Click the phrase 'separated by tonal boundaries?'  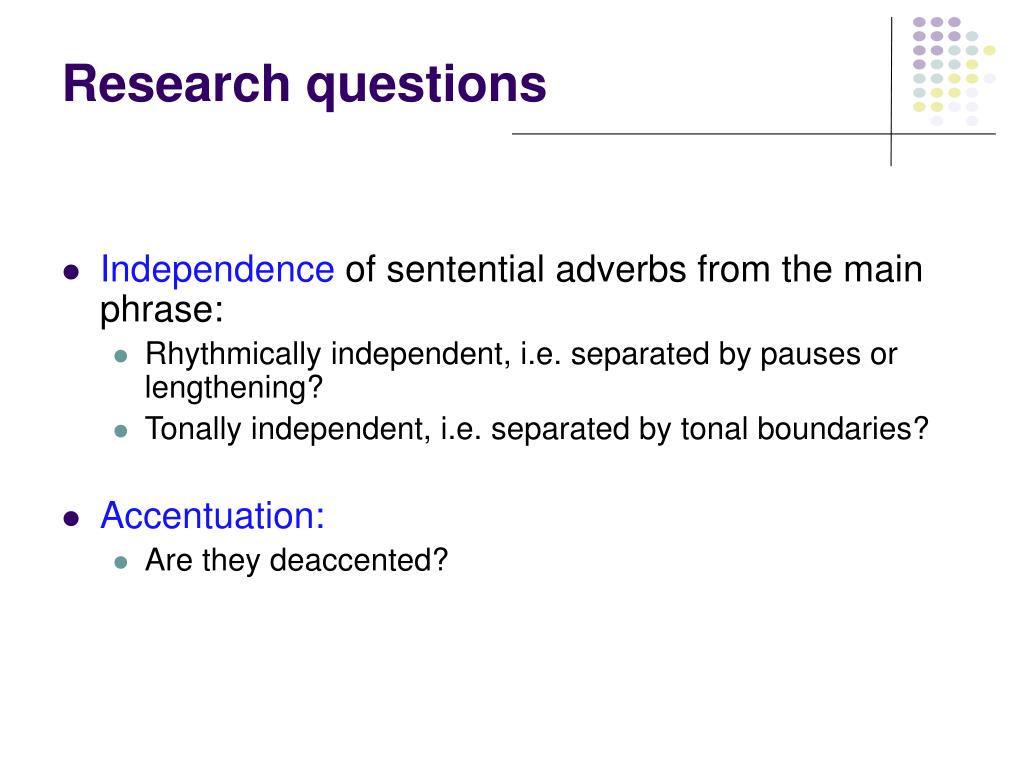pyautogui.click(x=709, y=430)
